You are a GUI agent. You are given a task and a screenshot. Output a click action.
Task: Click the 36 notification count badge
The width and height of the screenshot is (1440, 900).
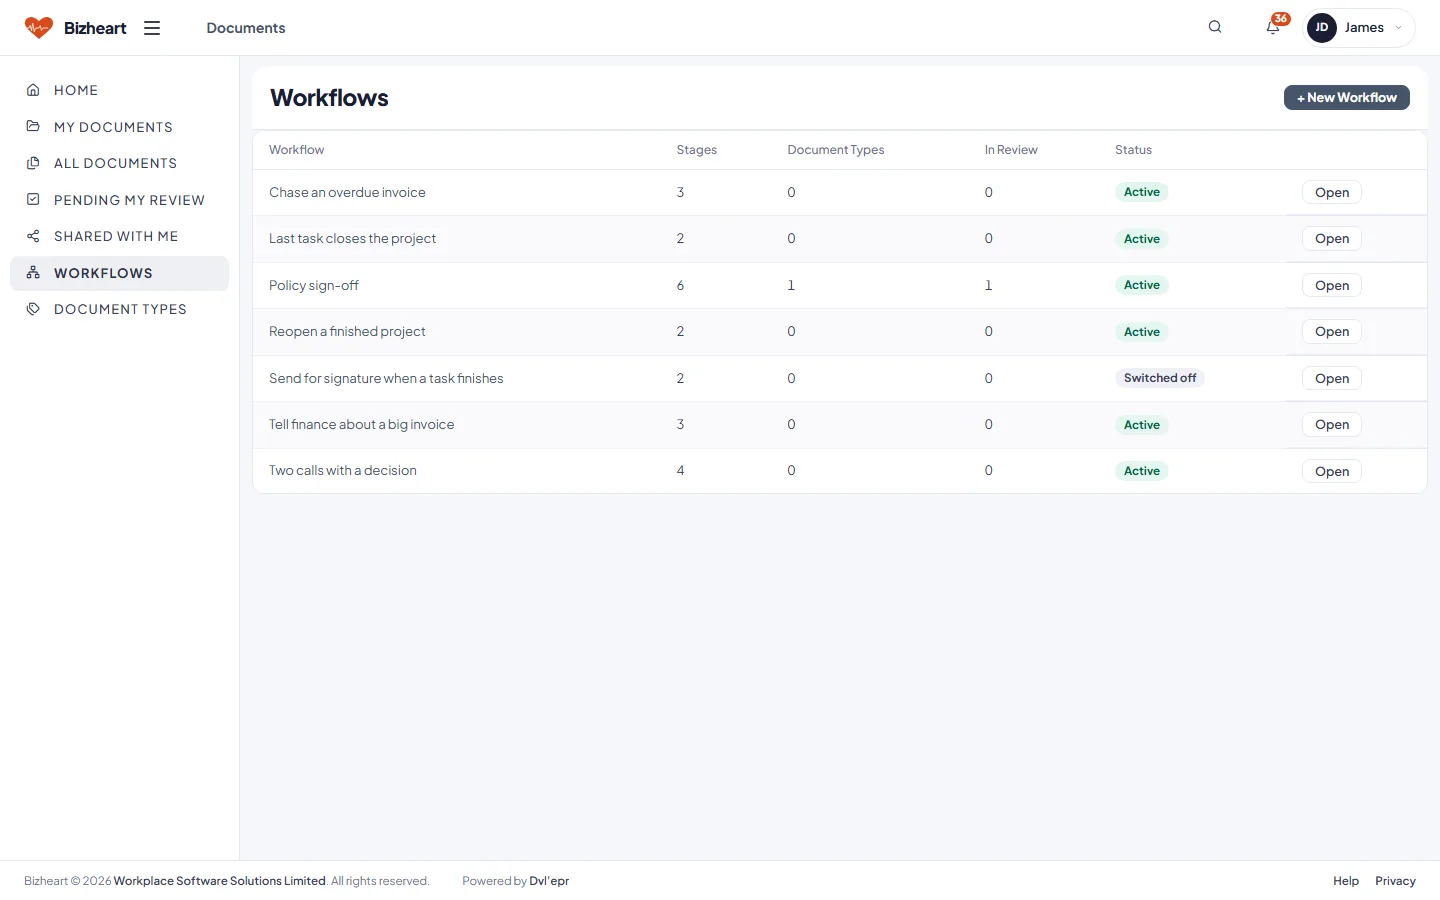pos(1280,19)
